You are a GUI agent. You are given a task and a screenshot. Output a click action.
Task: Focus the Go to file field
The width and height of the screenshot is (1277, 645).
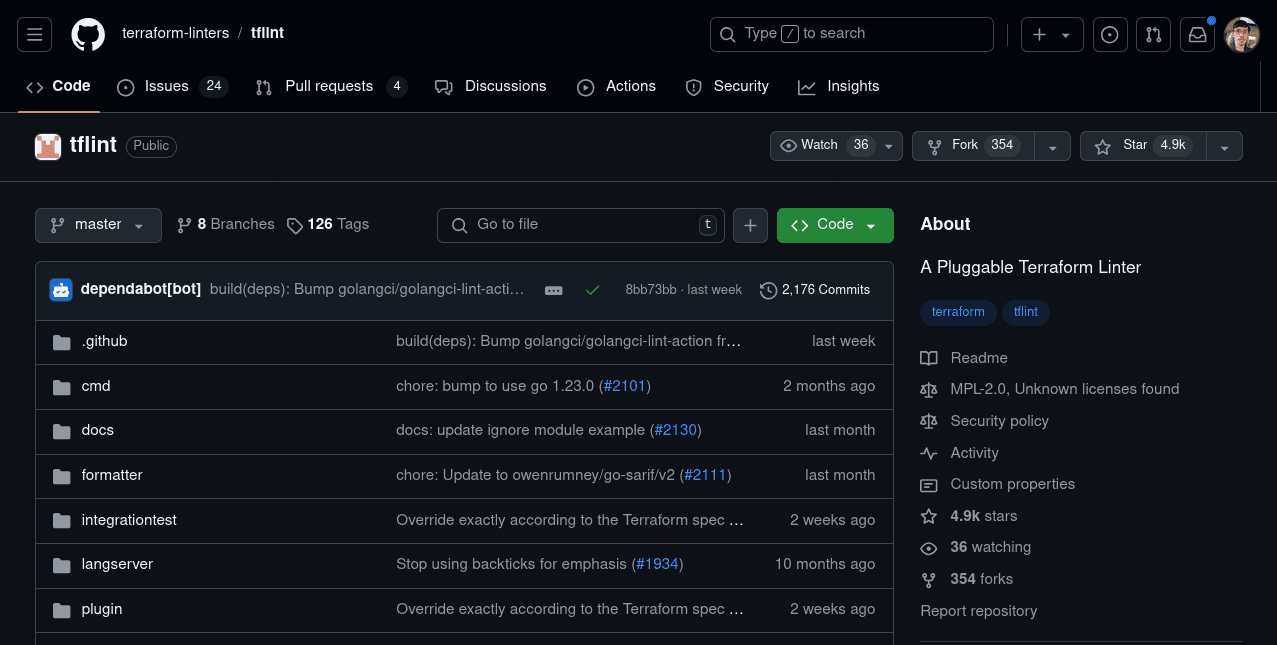click(581, 225)
